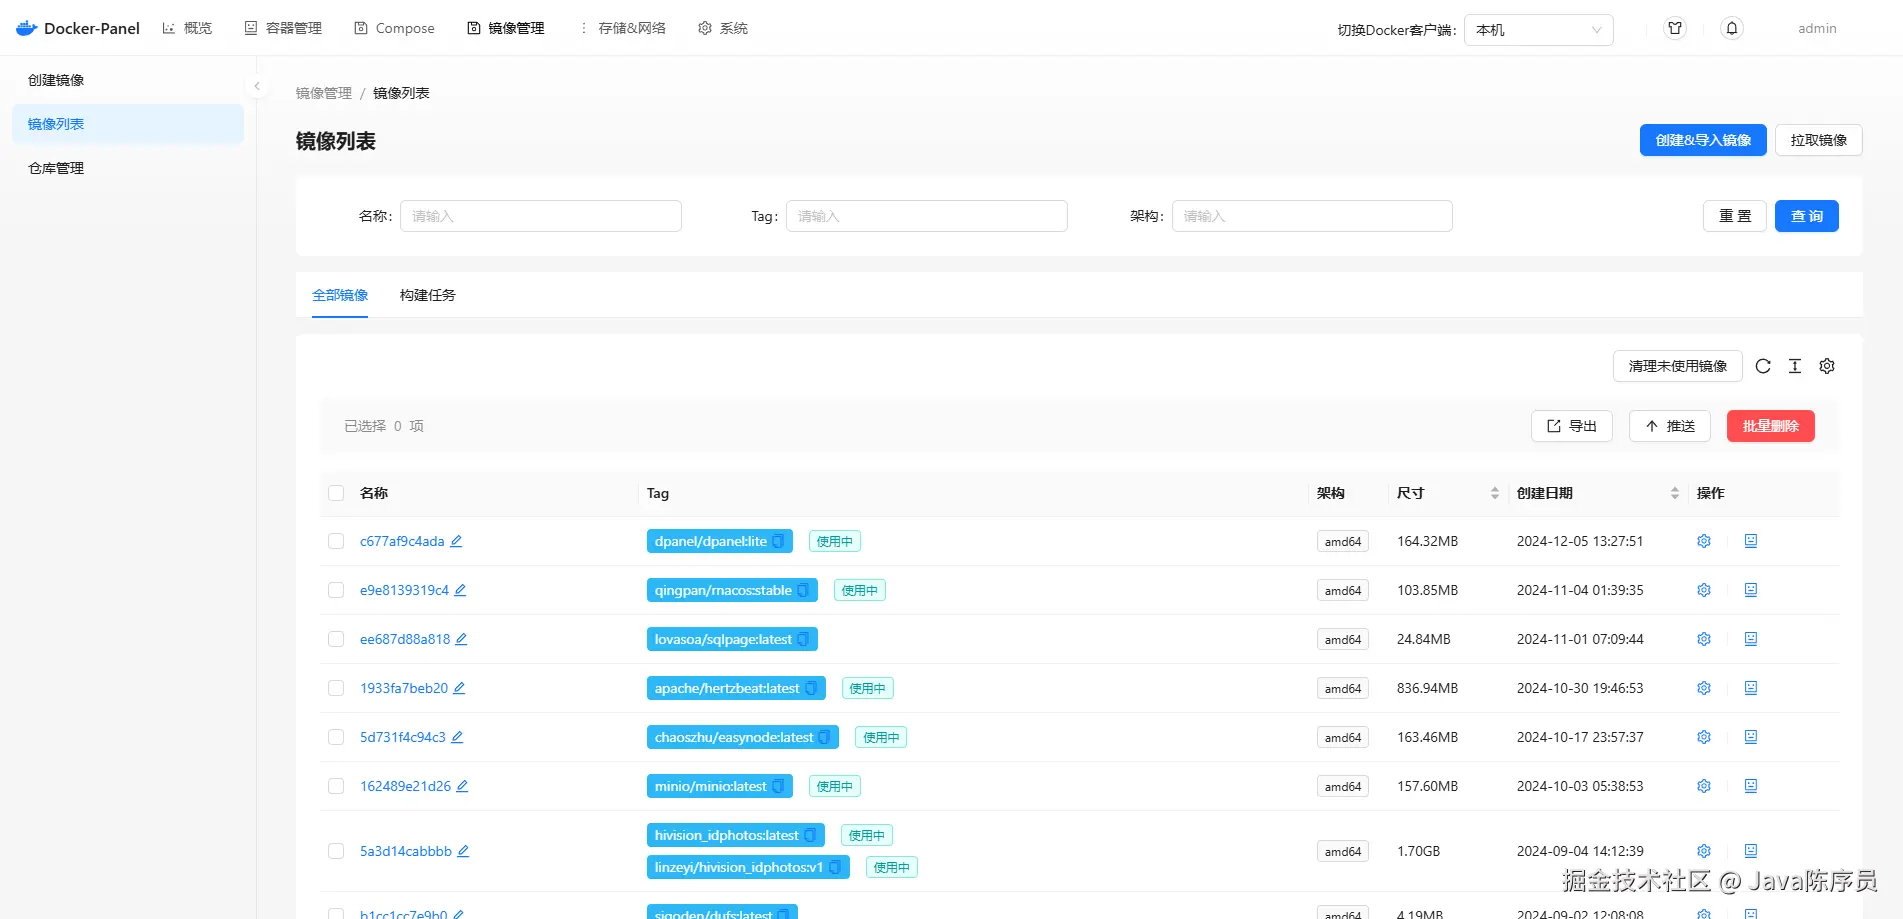Sort table by 创建日期 column arrows
The height and width of the screenshot is (919, 1903).
click(1675, 493)
